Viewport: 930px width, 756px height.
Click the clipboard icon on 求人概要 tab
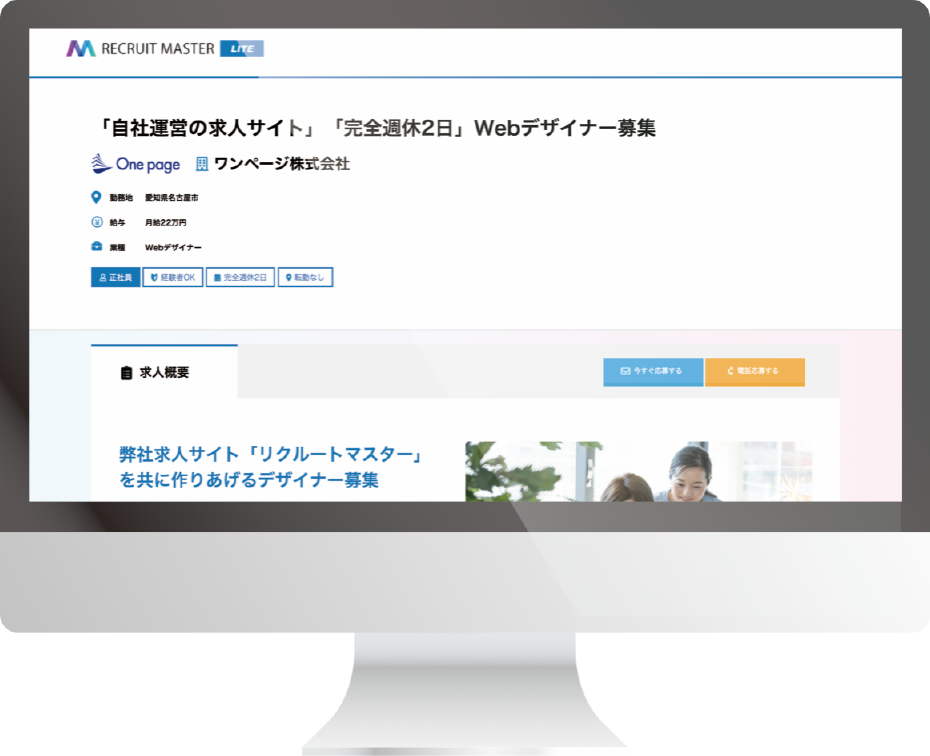point(126,373)
